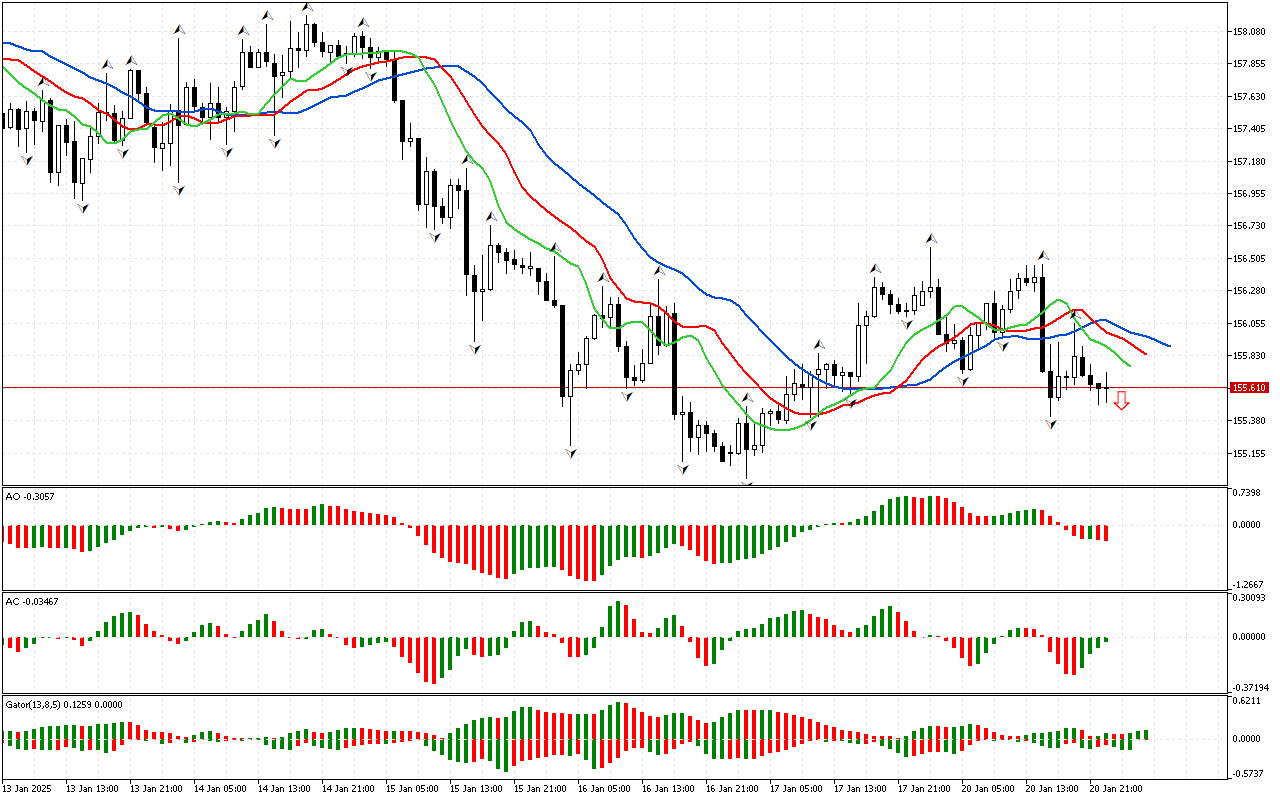Click the 13 Jan 21:00 time label

click(156, 789)
